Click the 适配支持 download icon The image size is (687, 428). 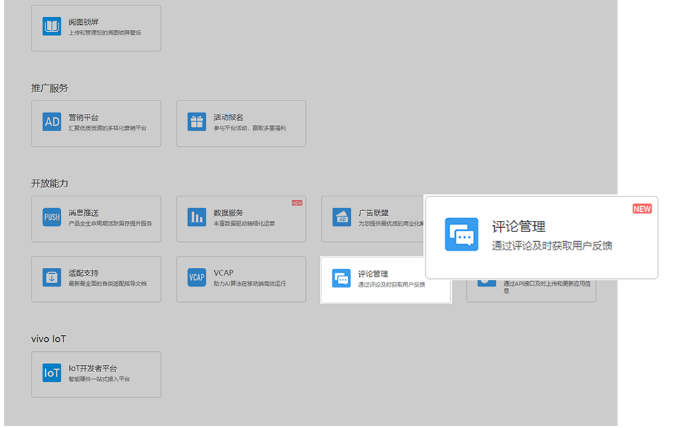(52, 277)
